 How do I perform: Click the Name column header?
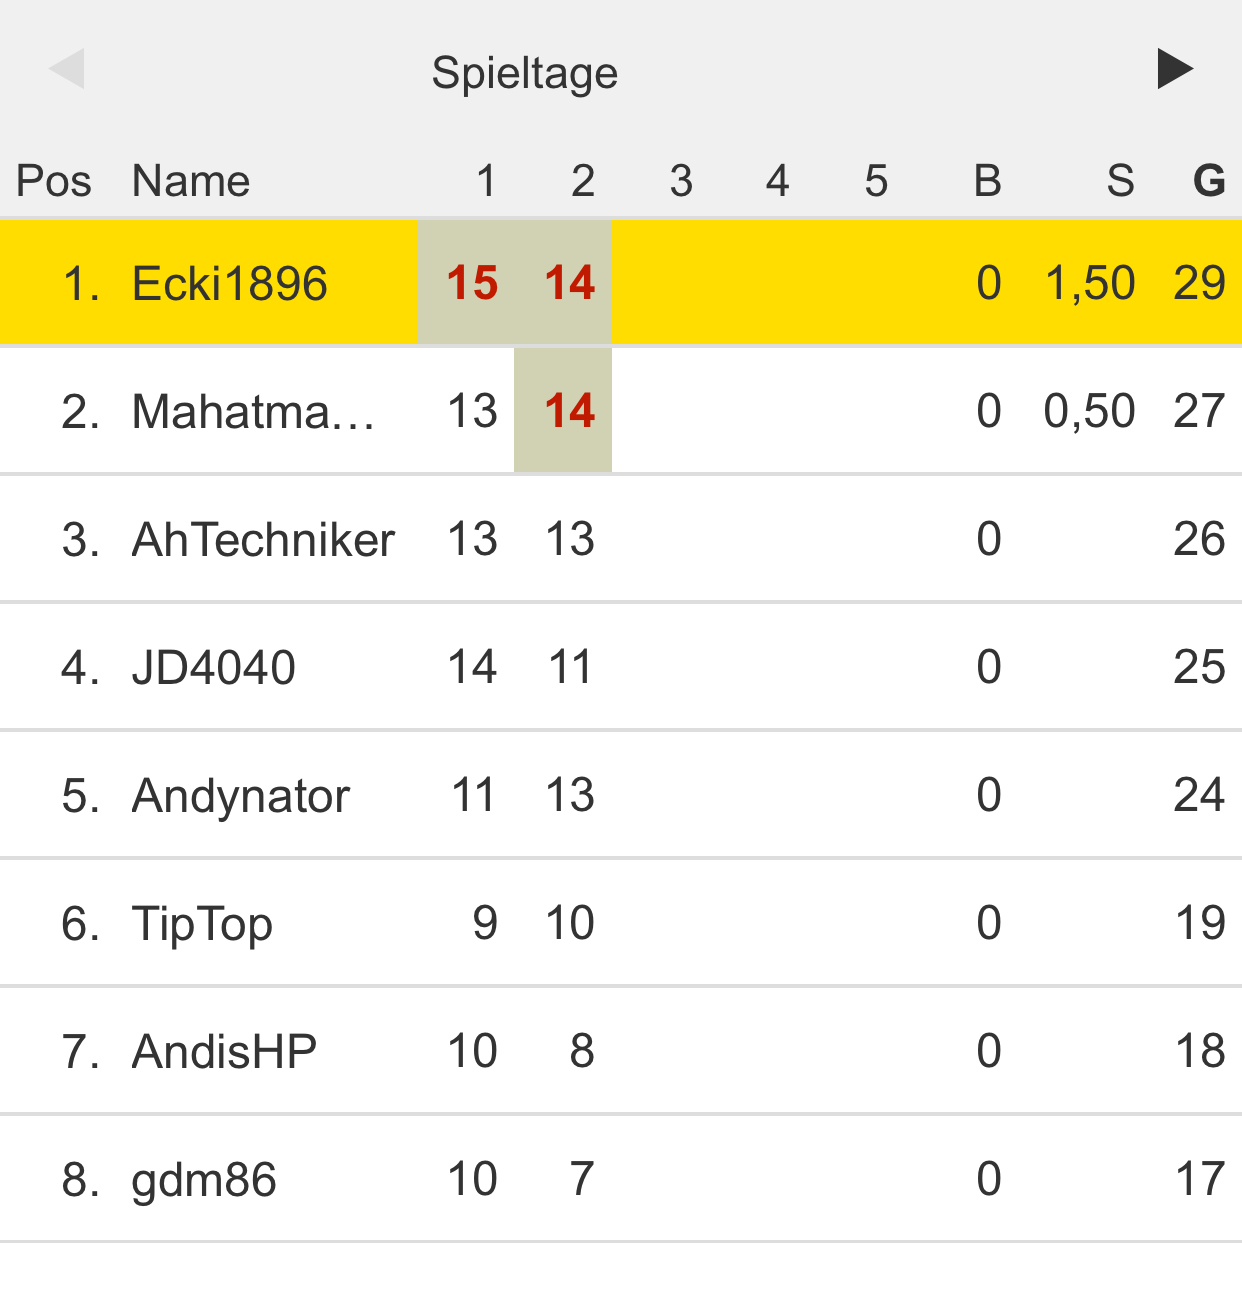[191, 181]
